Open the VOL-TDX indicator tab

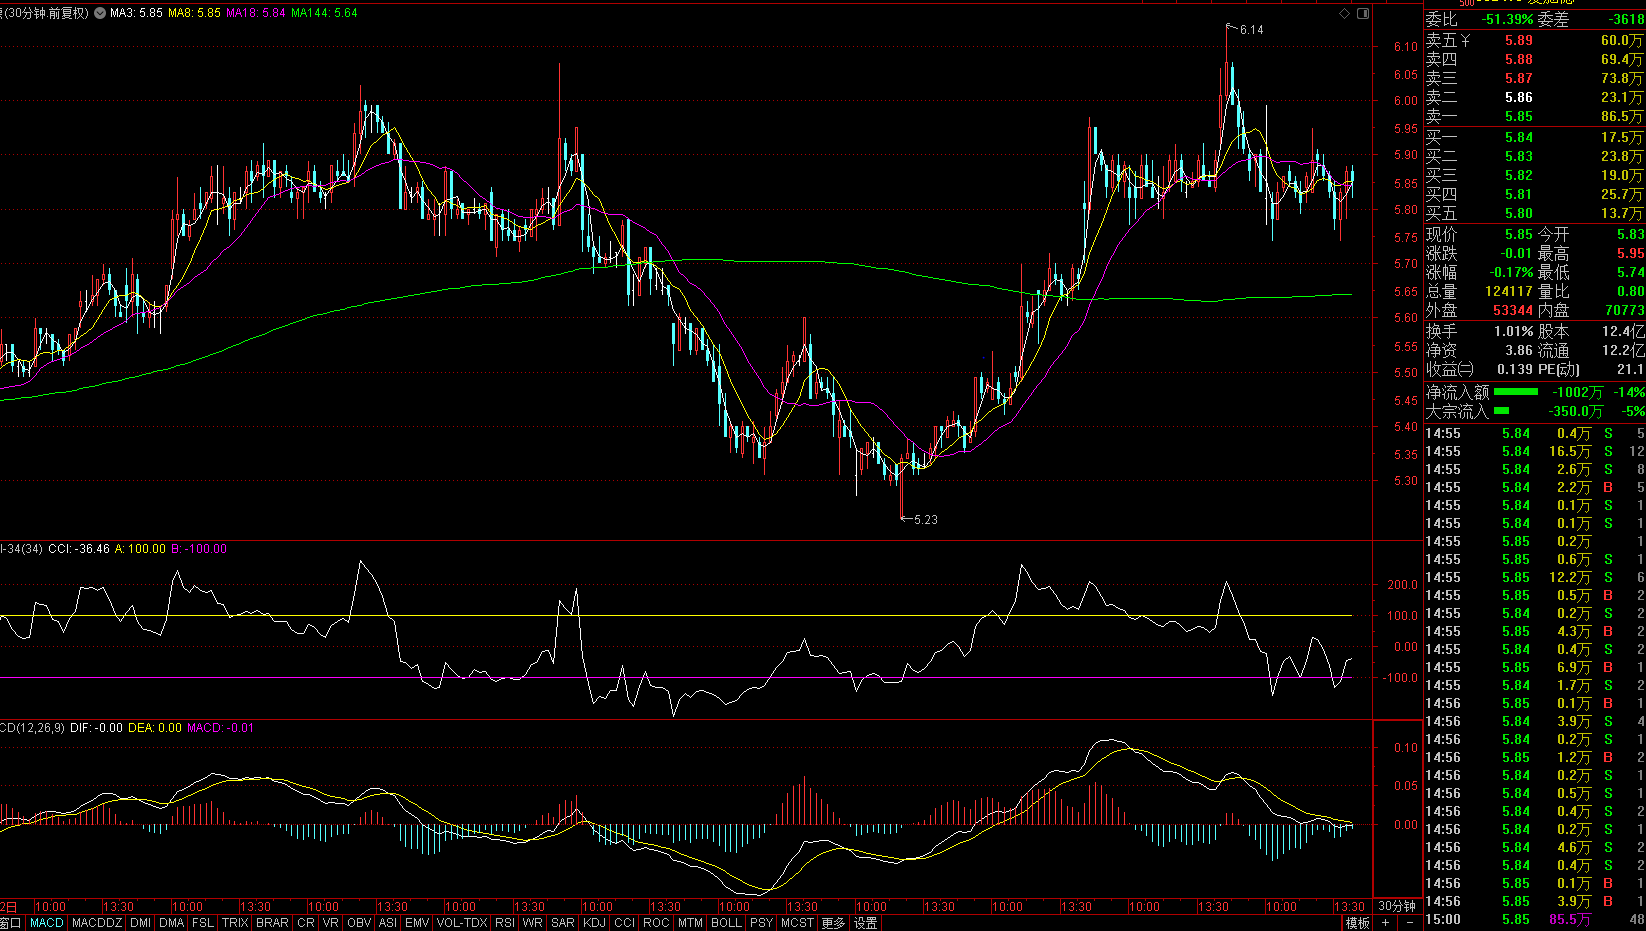click(462, 923)
